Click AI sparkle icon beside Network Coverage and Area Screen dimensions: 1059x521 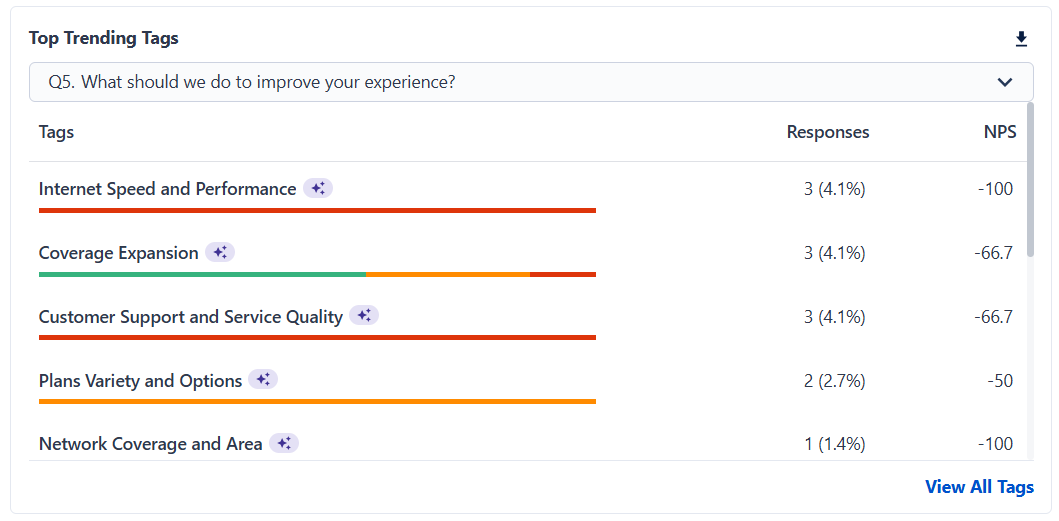tap(284, 443)
